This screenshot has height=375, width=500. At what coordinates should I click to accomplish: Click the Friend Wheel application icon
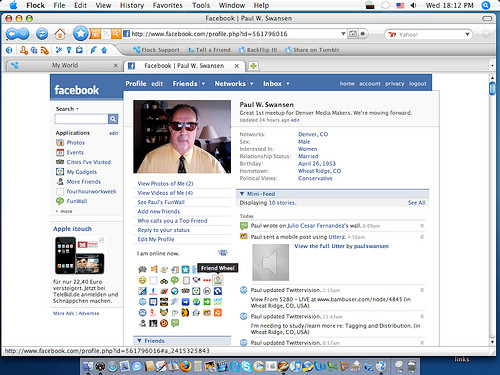coord(218,280)
